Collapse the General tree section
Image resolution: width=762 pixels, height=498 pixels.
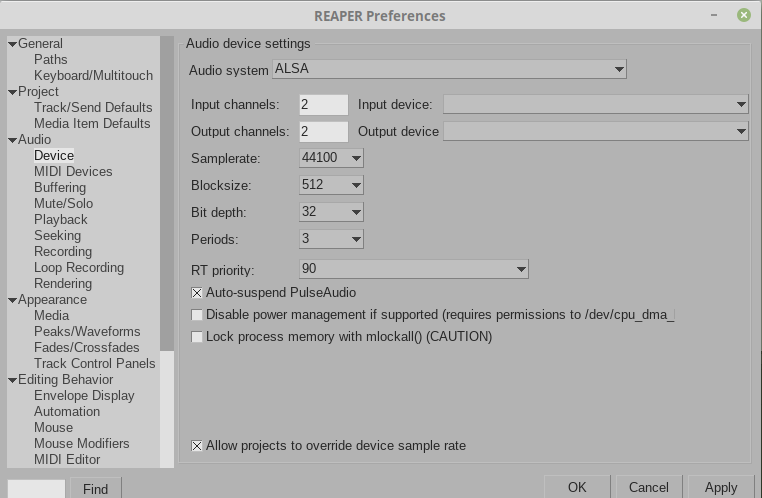(12, 44)
